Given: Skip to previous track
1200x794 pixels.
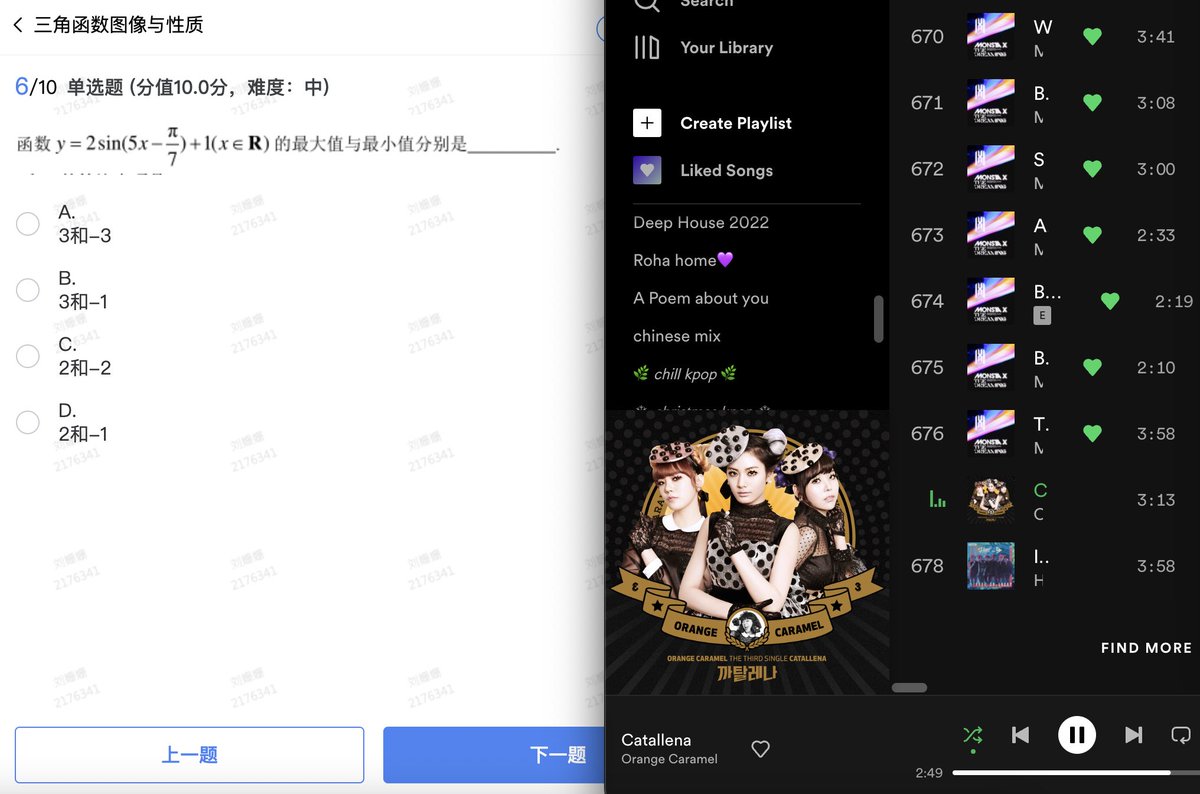Looking at the screenshot, I should point(1020,735).
